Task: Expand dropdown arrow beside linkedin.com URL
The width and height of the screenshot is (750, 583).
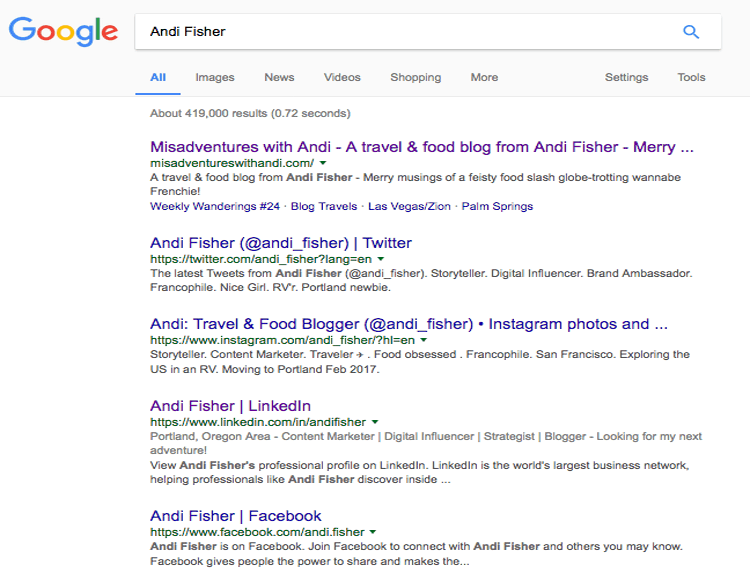Action: click(x=375, y=422)
